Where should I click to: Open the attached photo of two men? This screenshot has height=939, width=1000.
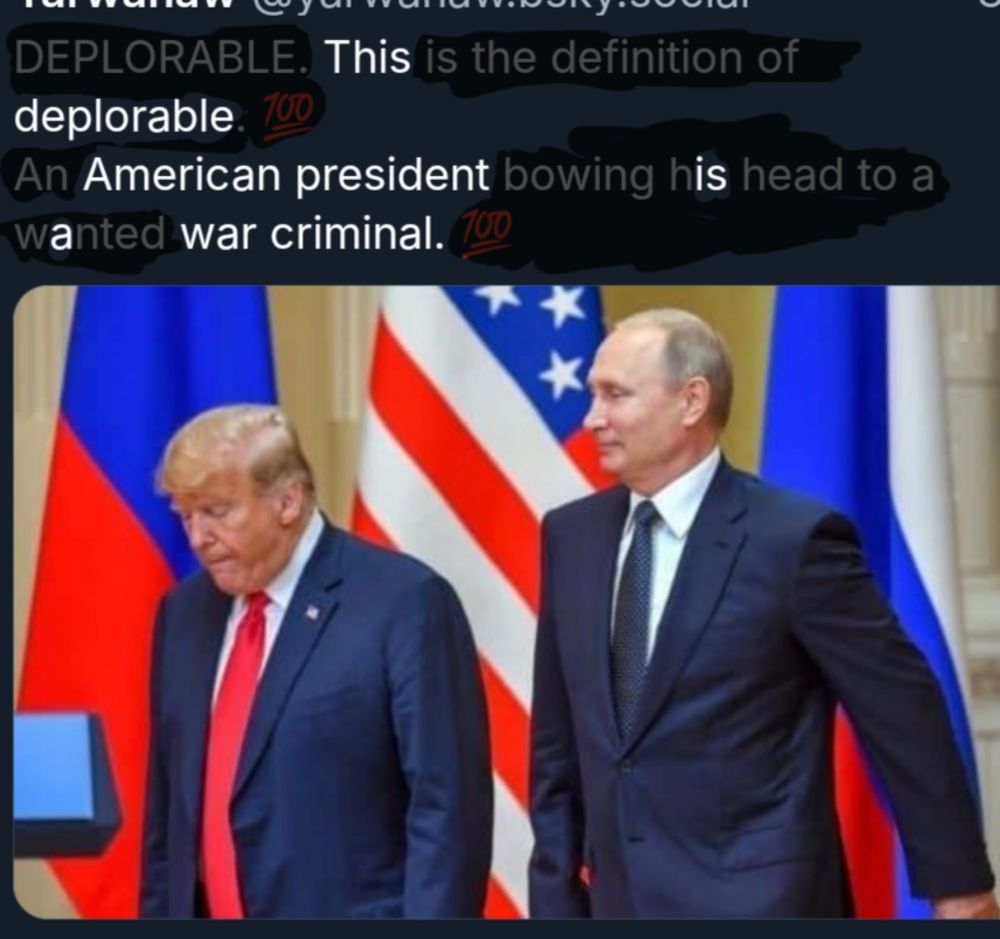coord(507,602)
